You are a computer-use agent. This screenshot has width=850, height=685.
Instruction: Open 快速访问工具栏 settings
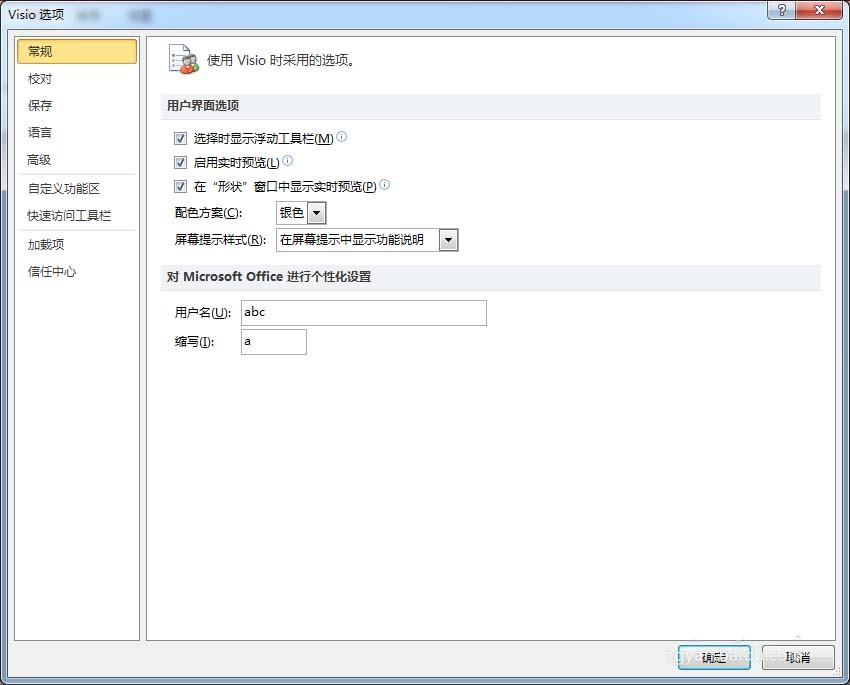[x=69, y=216]
